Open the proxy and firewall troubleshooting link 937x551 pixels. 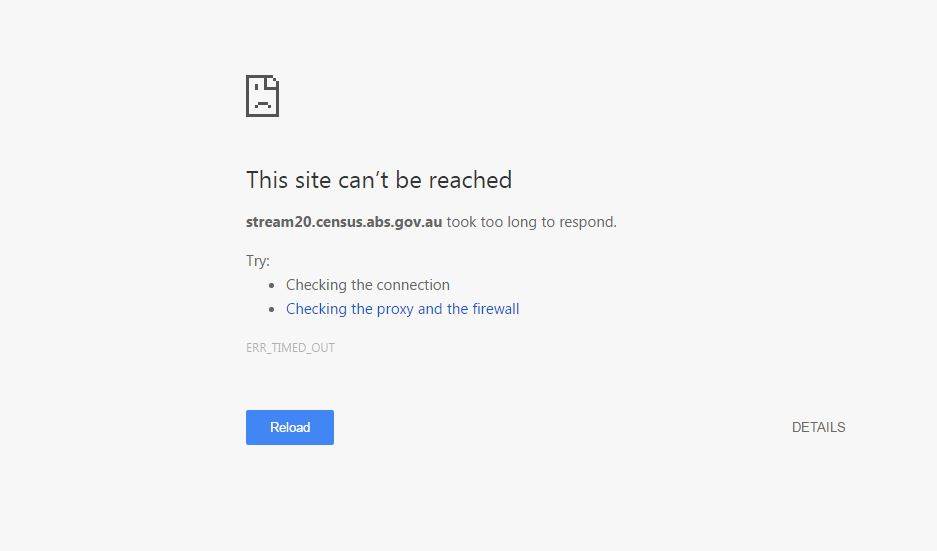coord(402,309)
